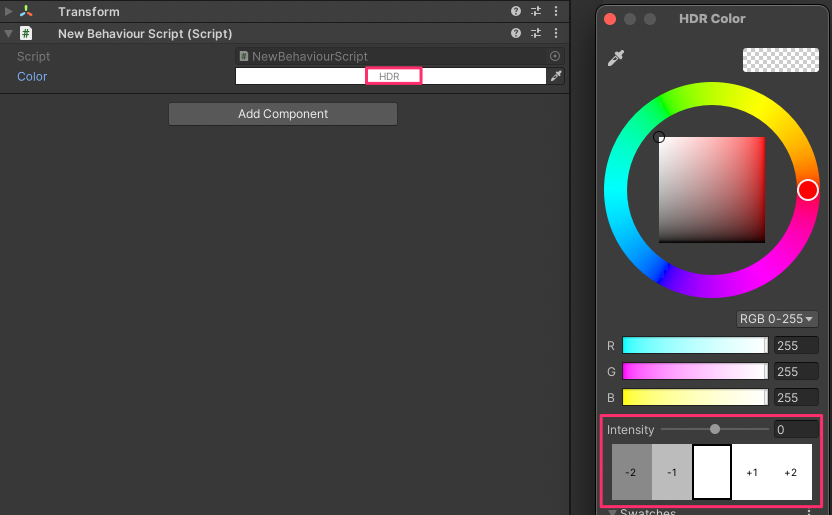Open the HDR Color field swatch
832x515 pixels.
[391, 76]
